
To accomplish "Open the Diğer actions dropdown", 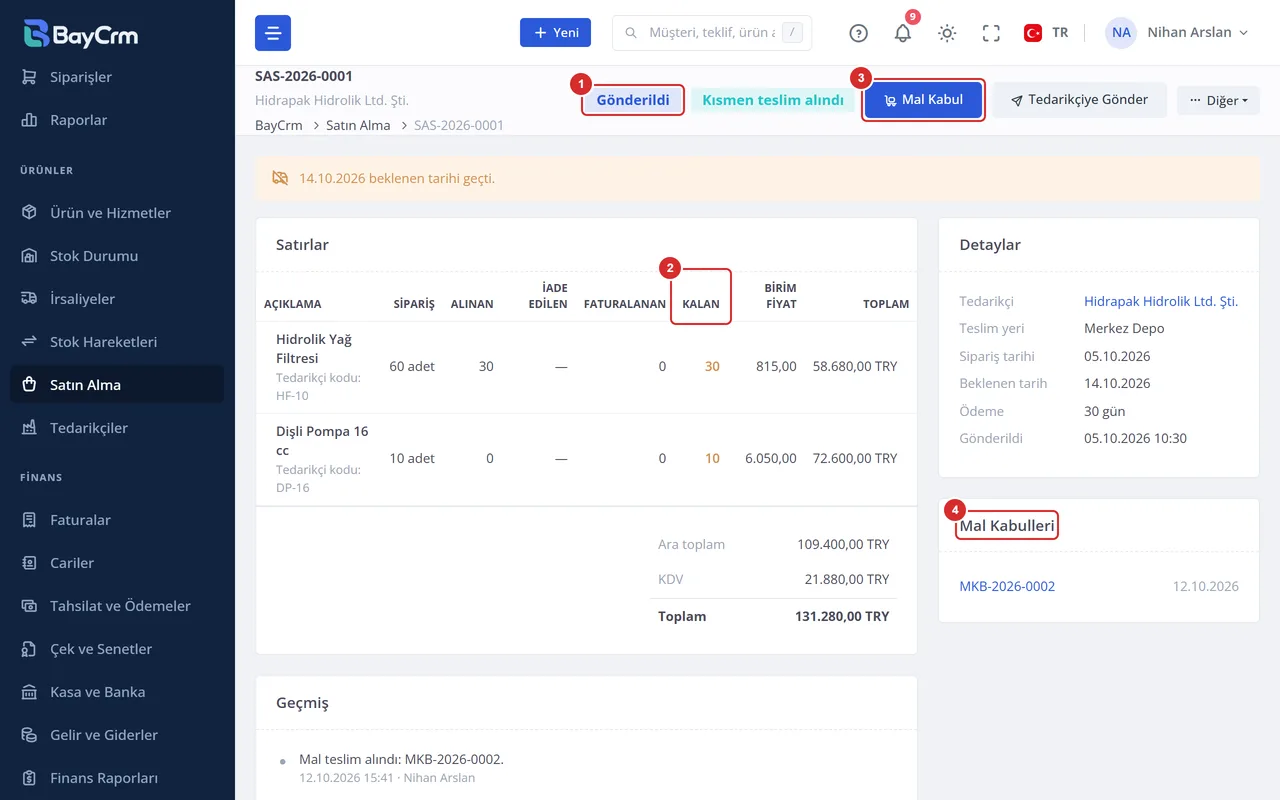I will [1218, 100].
